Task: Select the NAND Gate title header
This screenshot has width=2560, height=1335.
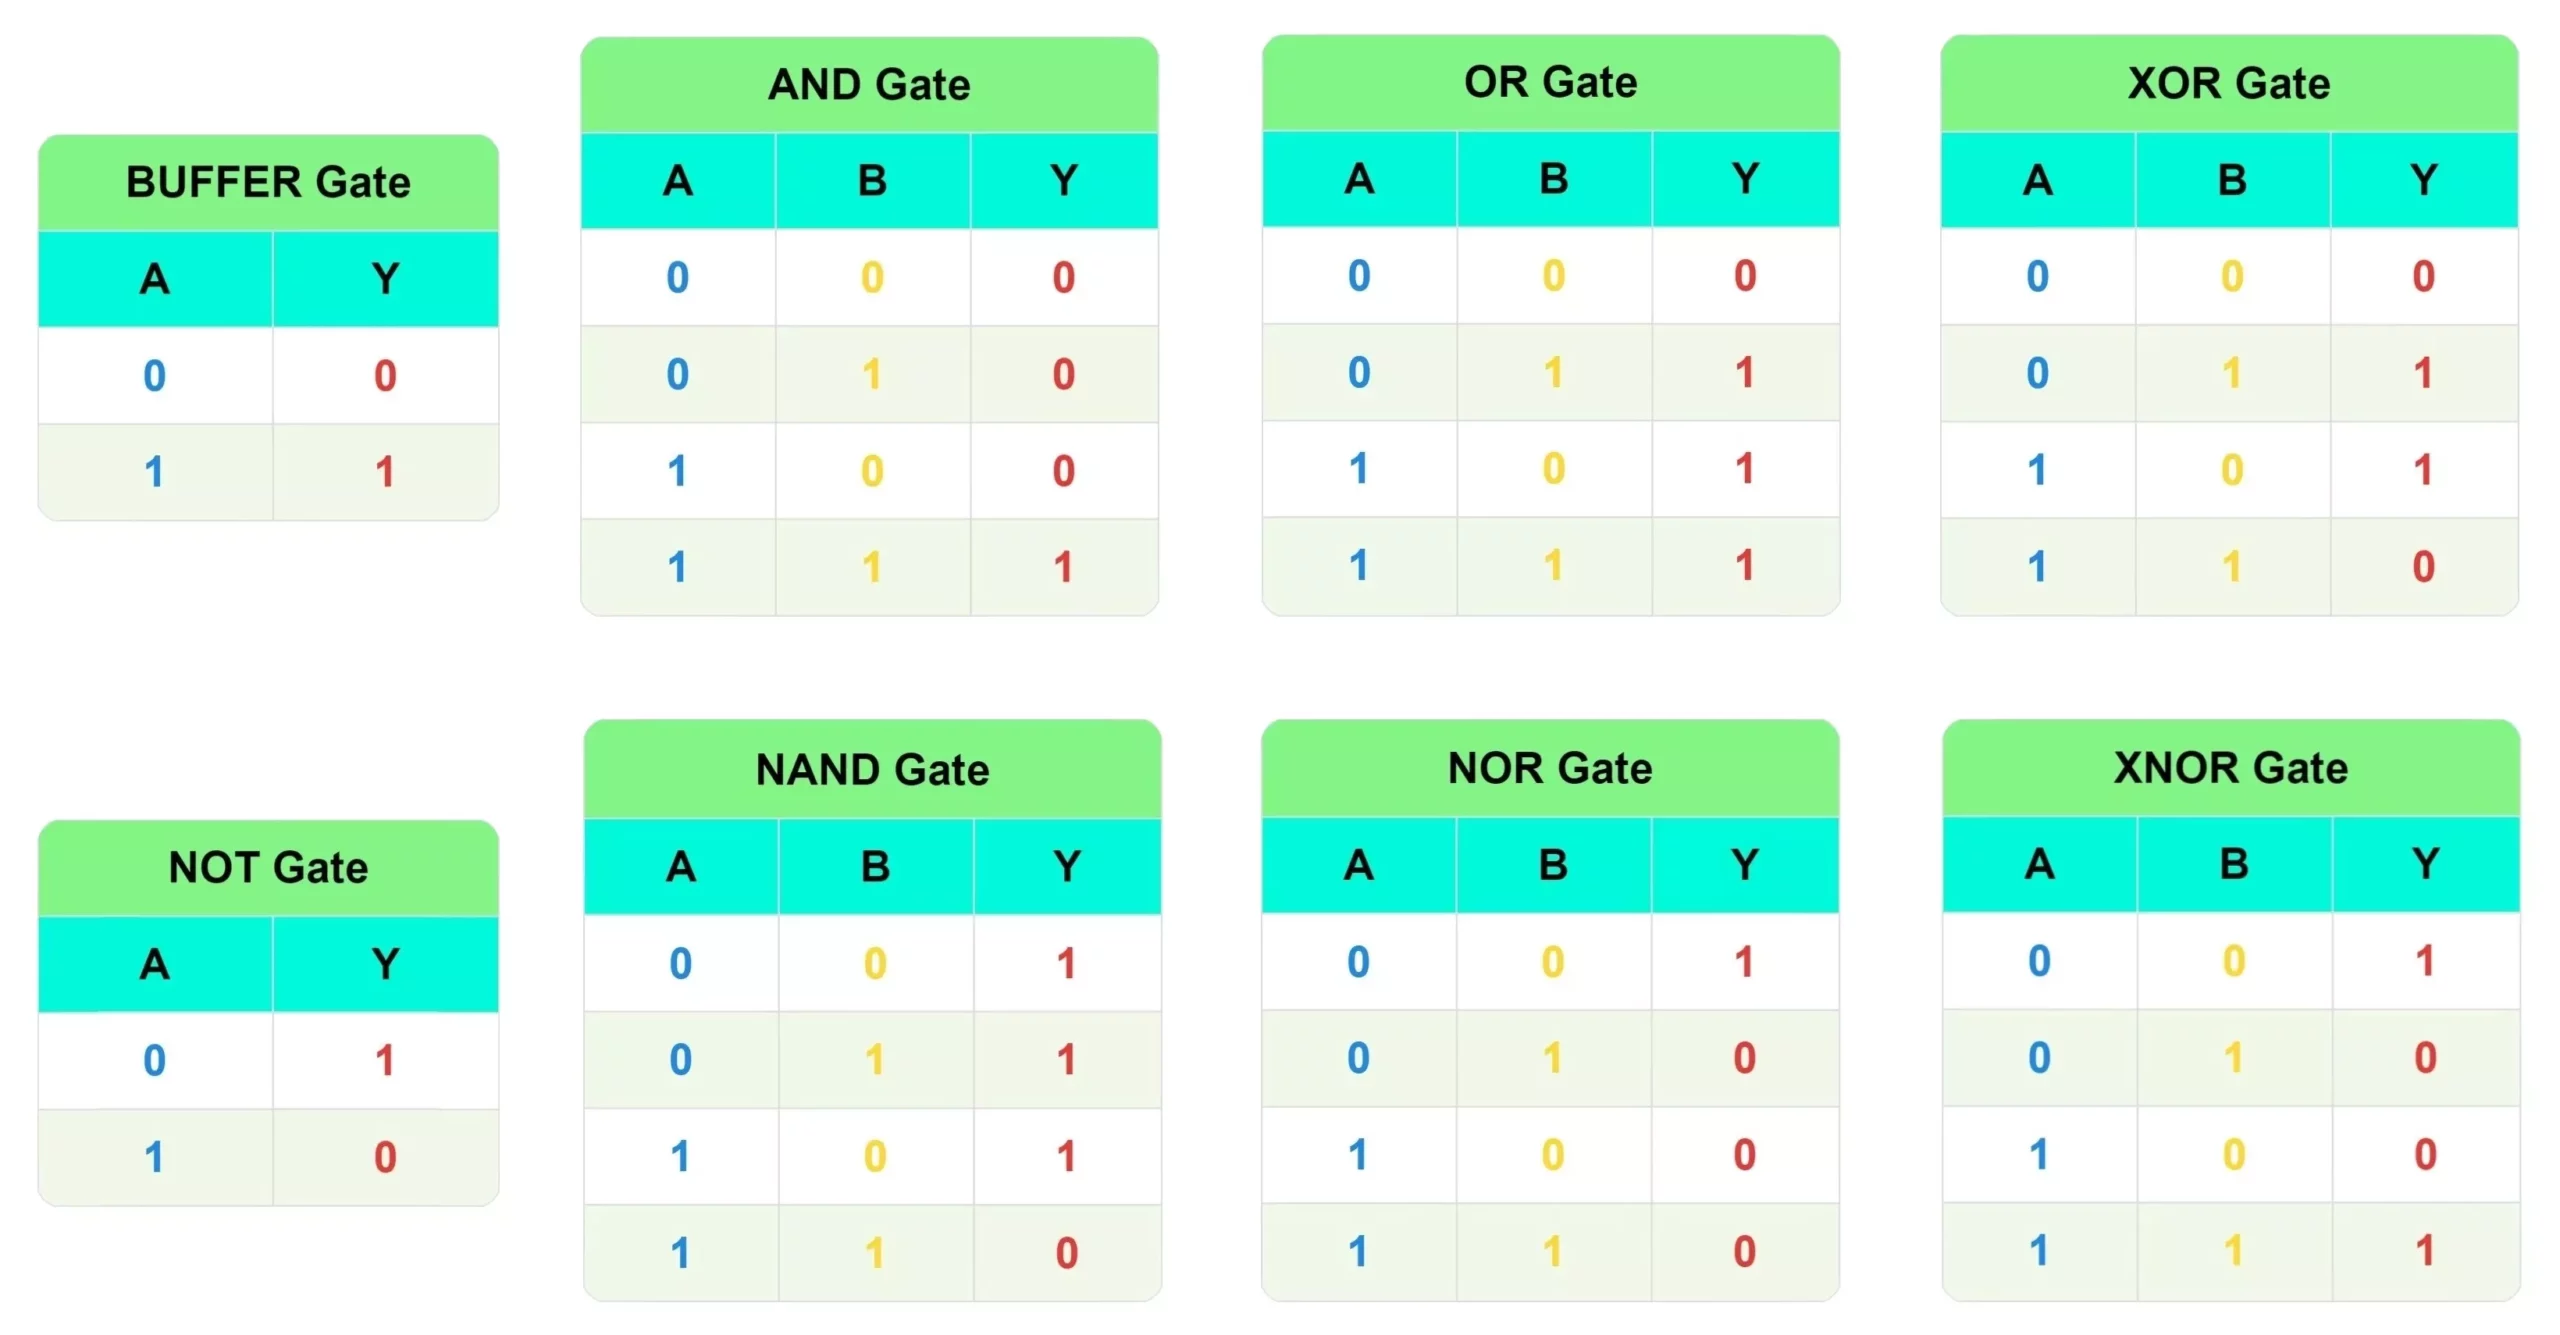Action: coord(872,769)
